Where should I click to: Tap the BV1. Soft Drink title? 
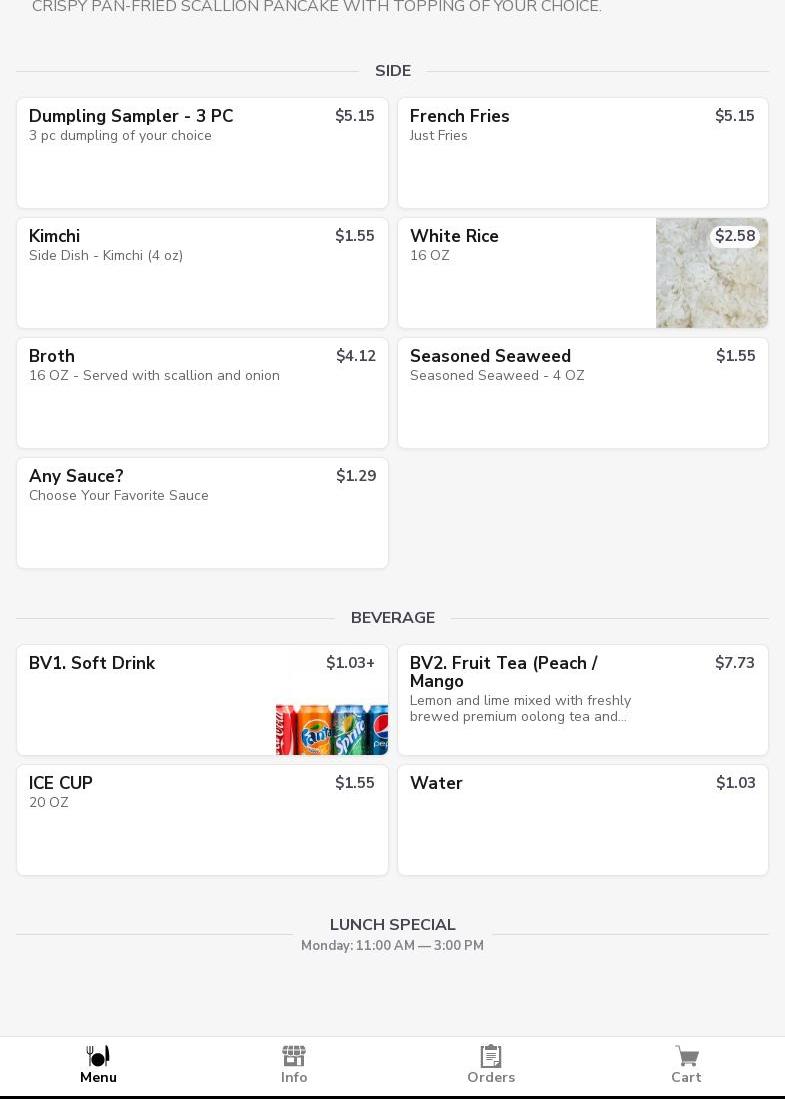92,664
